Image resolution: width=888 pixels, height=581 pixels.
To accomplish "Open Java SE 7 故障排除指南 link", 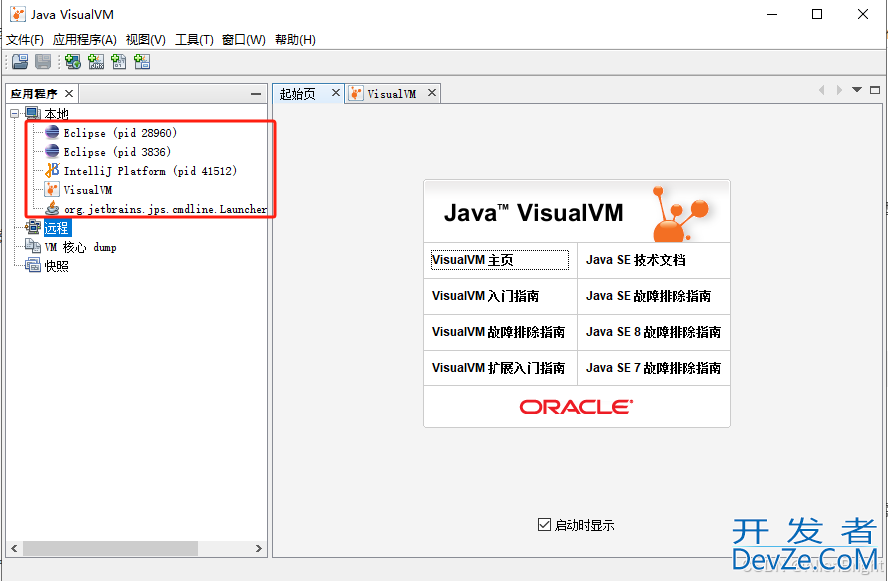I will coord(654,368).
